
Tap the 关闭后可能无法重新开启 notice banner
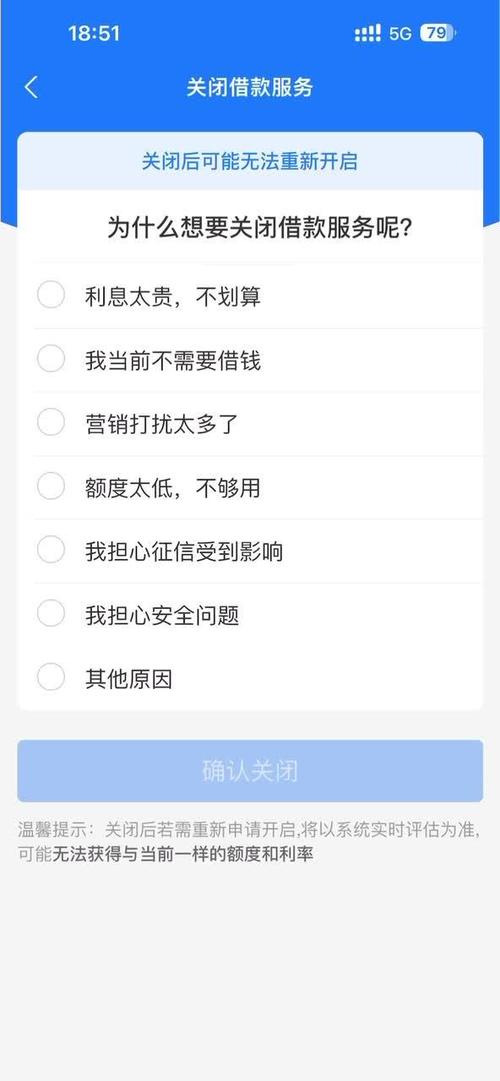[x=250, y=161]
